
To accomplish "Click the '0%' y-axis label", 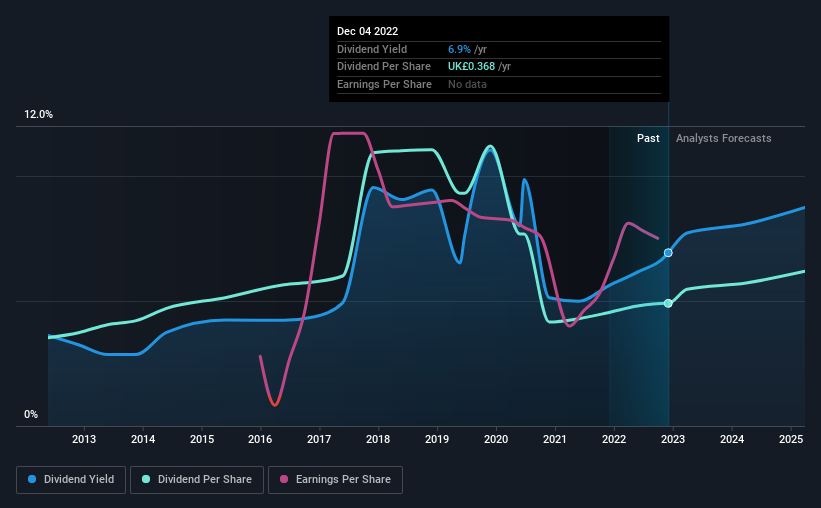I will [31, 414].
